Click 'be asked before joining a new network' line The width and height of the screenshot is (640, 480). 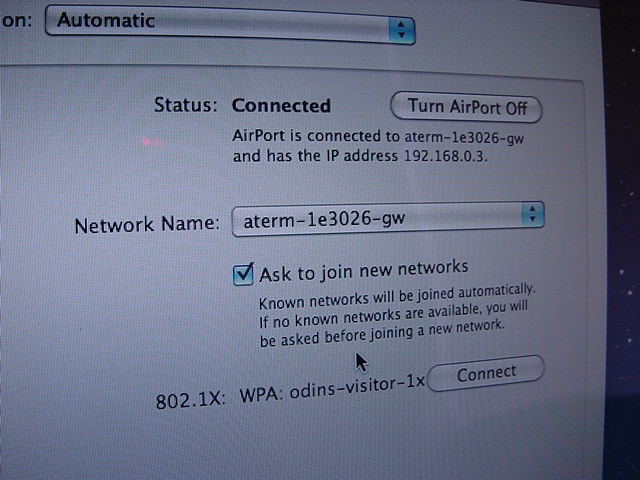pos(382,333)
